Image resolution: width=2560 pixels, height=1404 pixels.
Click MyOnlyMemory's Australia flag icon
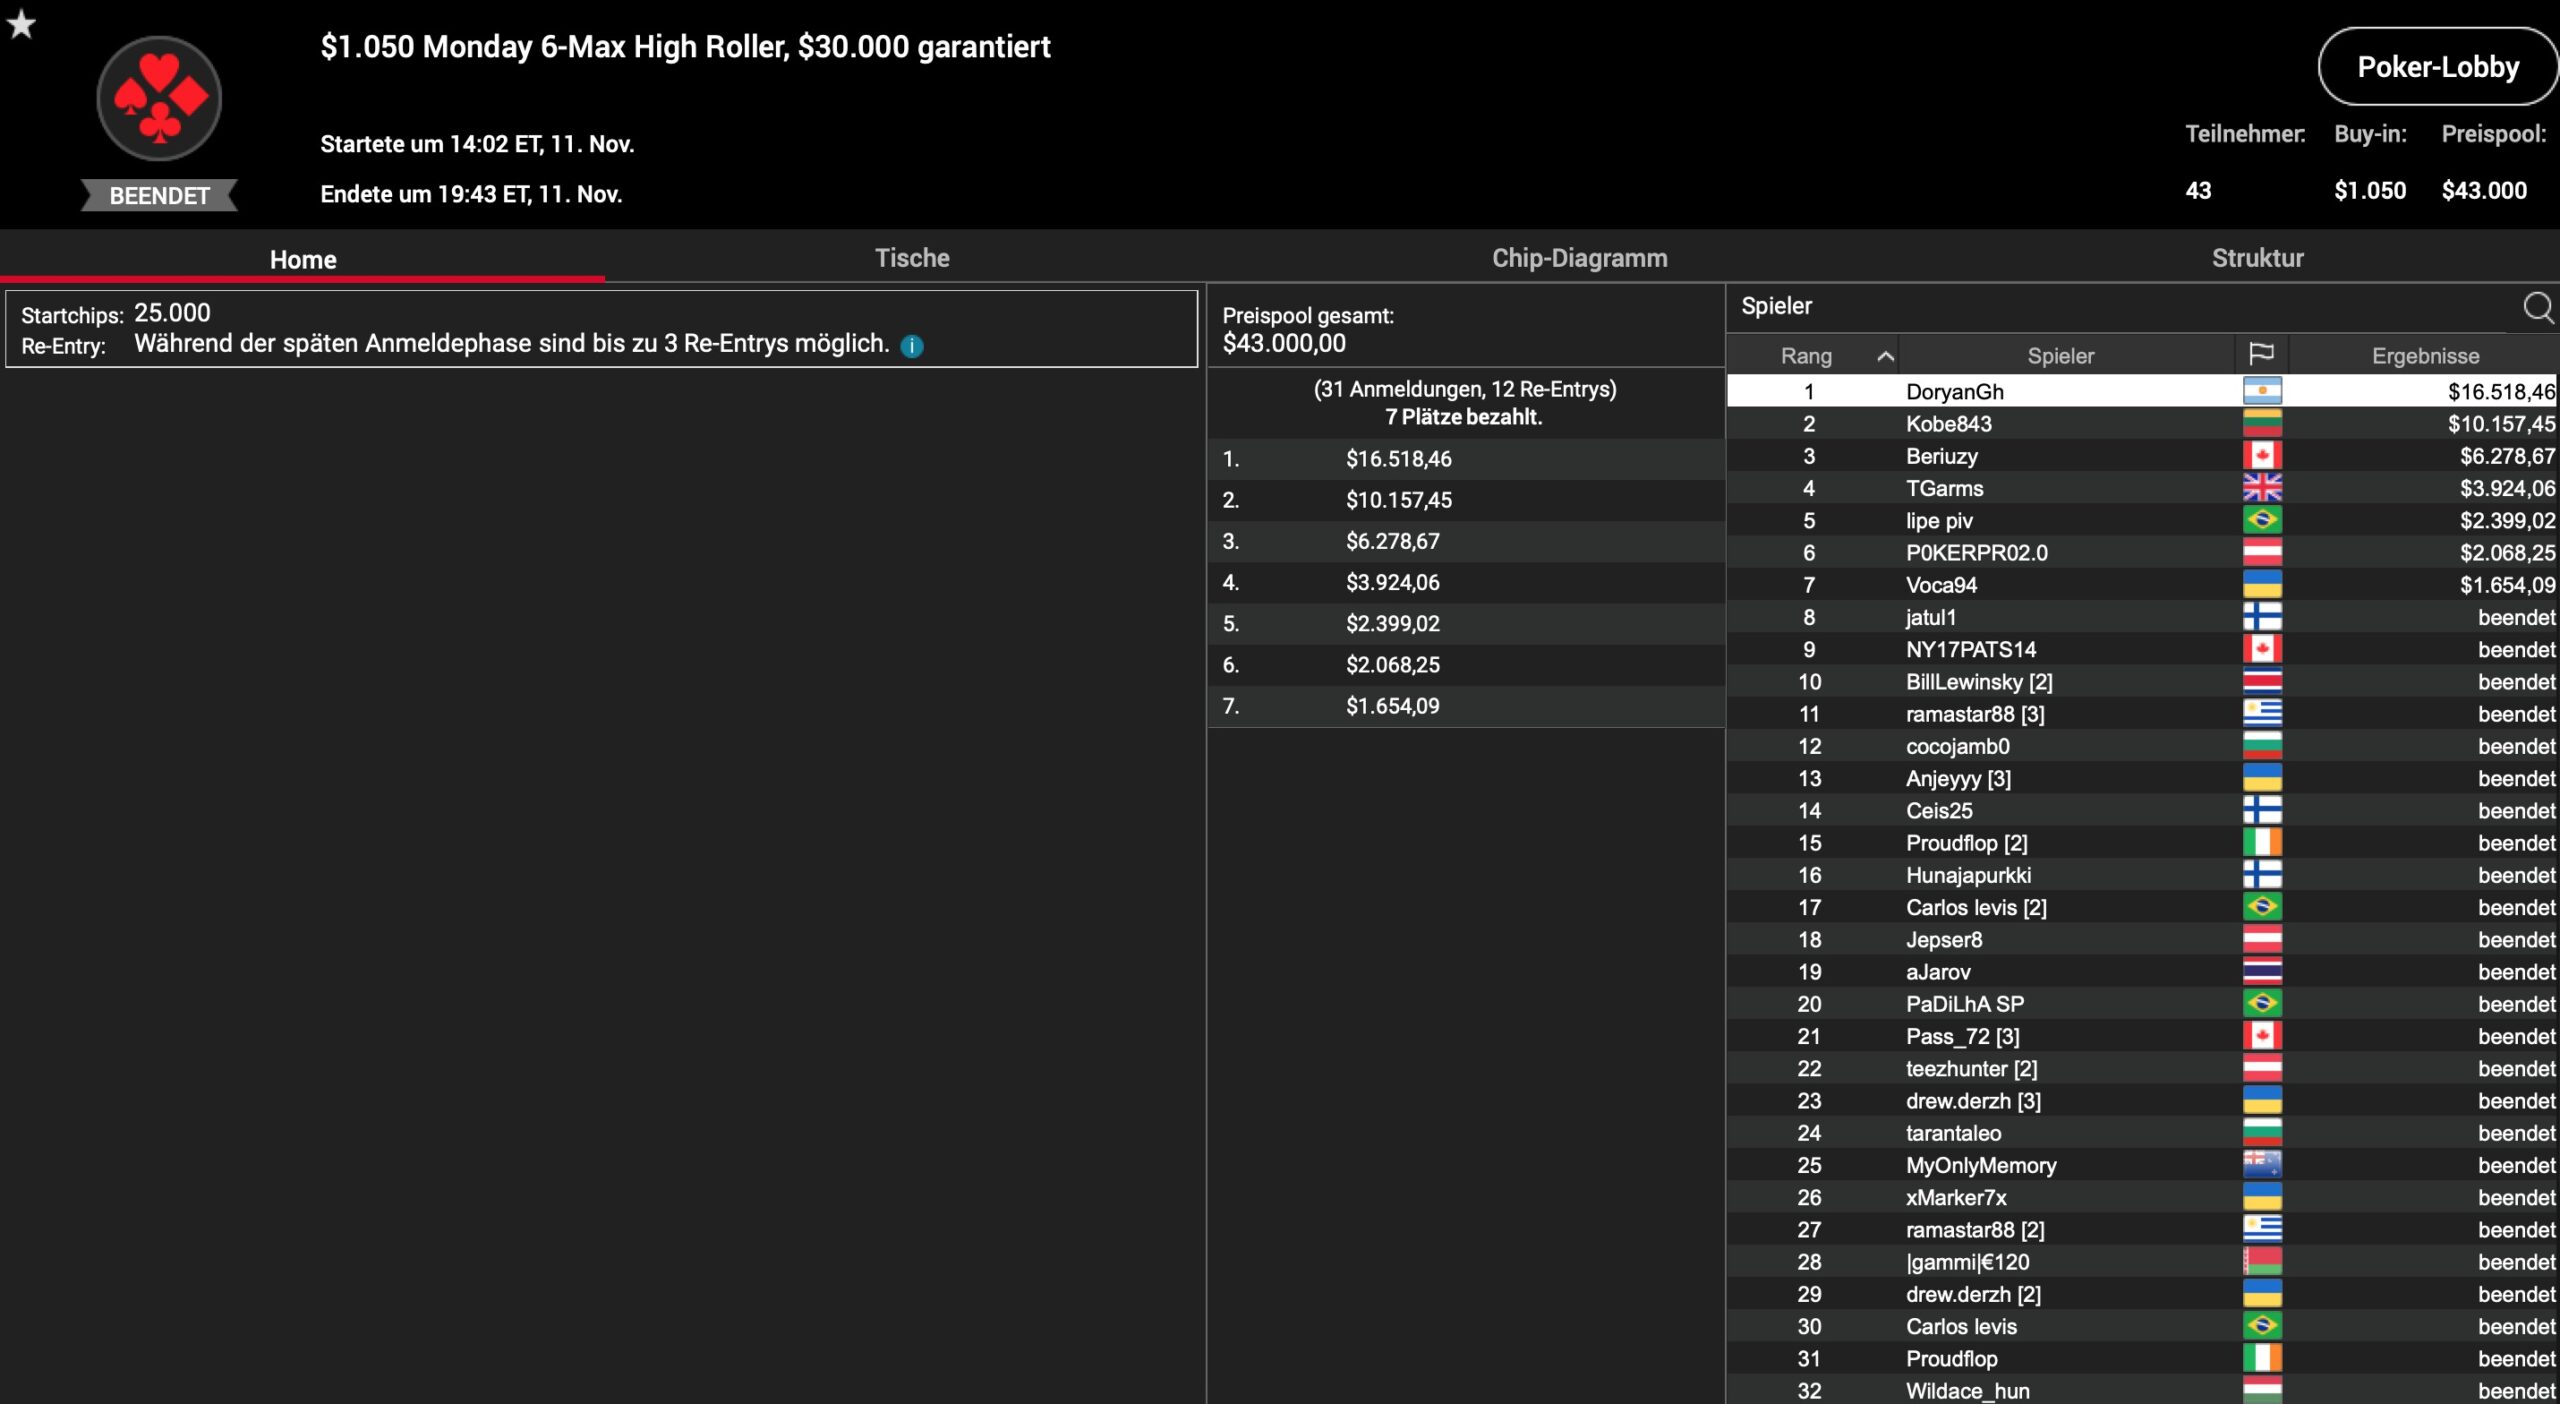pyautogui.click(x=2261, y=1164)
